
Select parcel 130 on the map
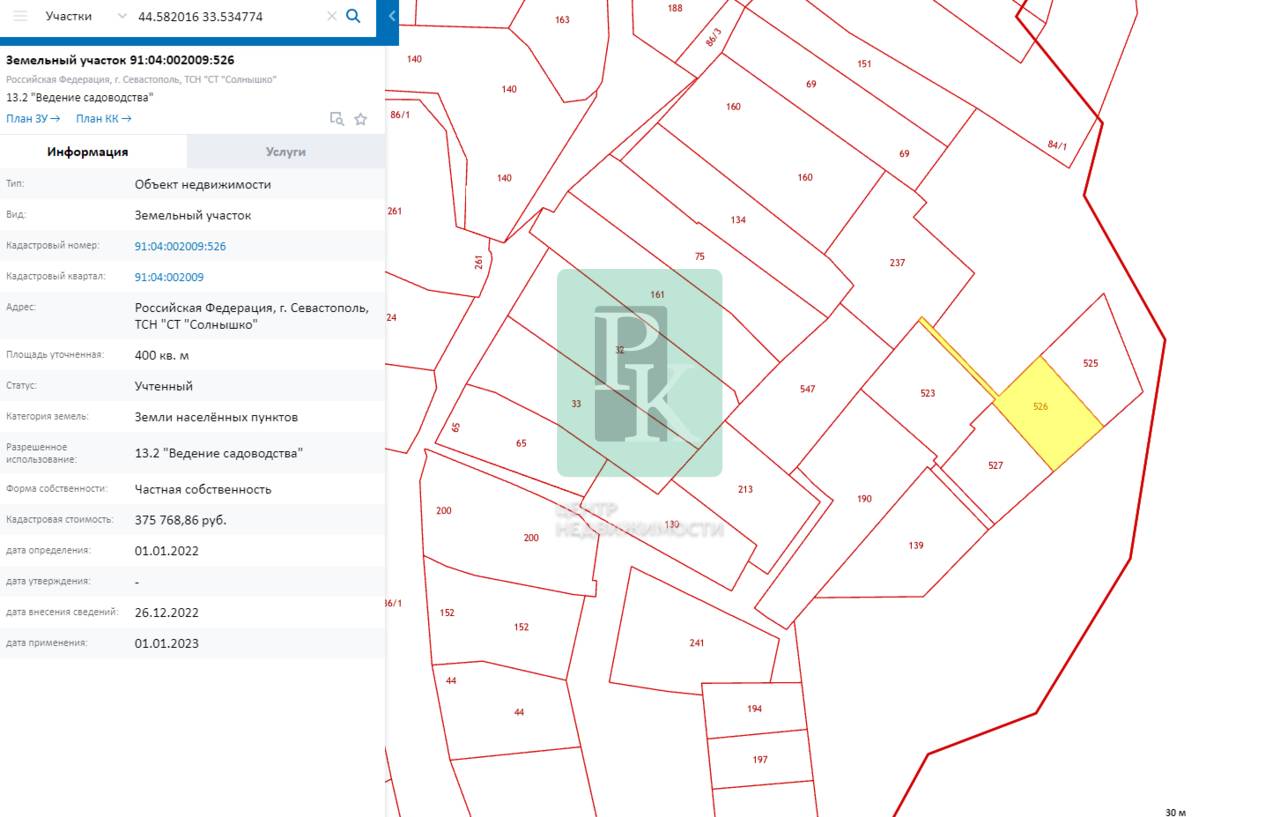click(672, 525)
